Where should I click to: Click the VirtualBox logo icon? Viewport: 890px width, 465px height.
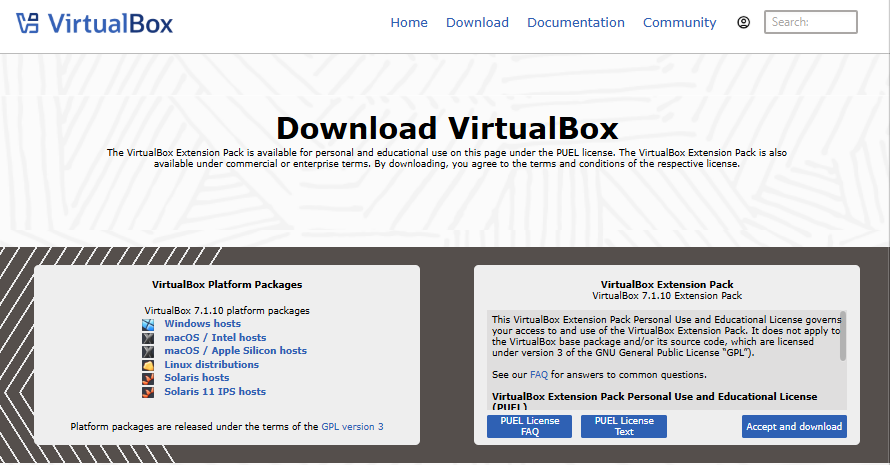click(x=27, y=23)
